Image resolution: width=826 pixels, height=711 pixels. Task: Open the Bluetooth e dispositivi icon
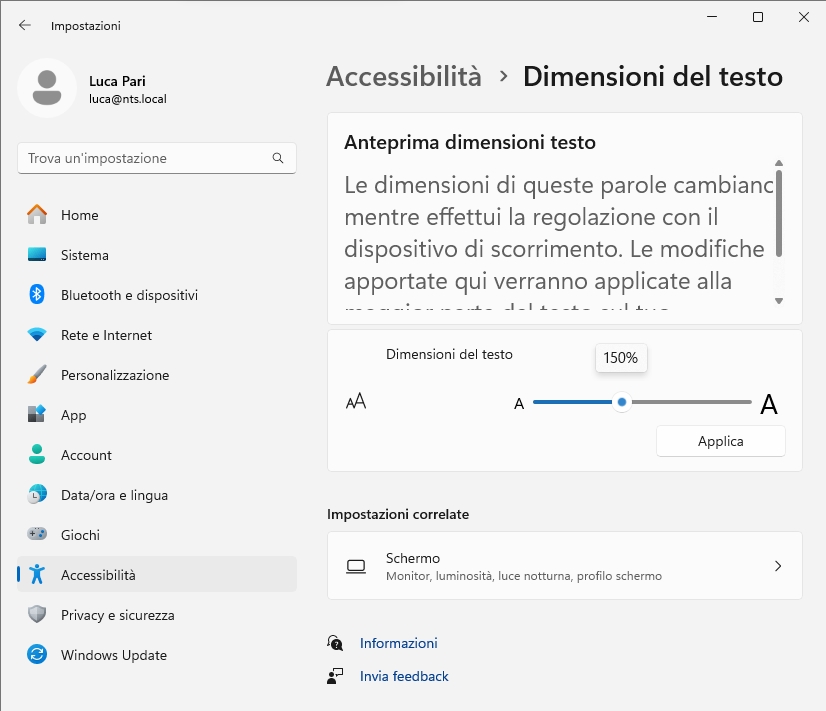click(37, 295)
